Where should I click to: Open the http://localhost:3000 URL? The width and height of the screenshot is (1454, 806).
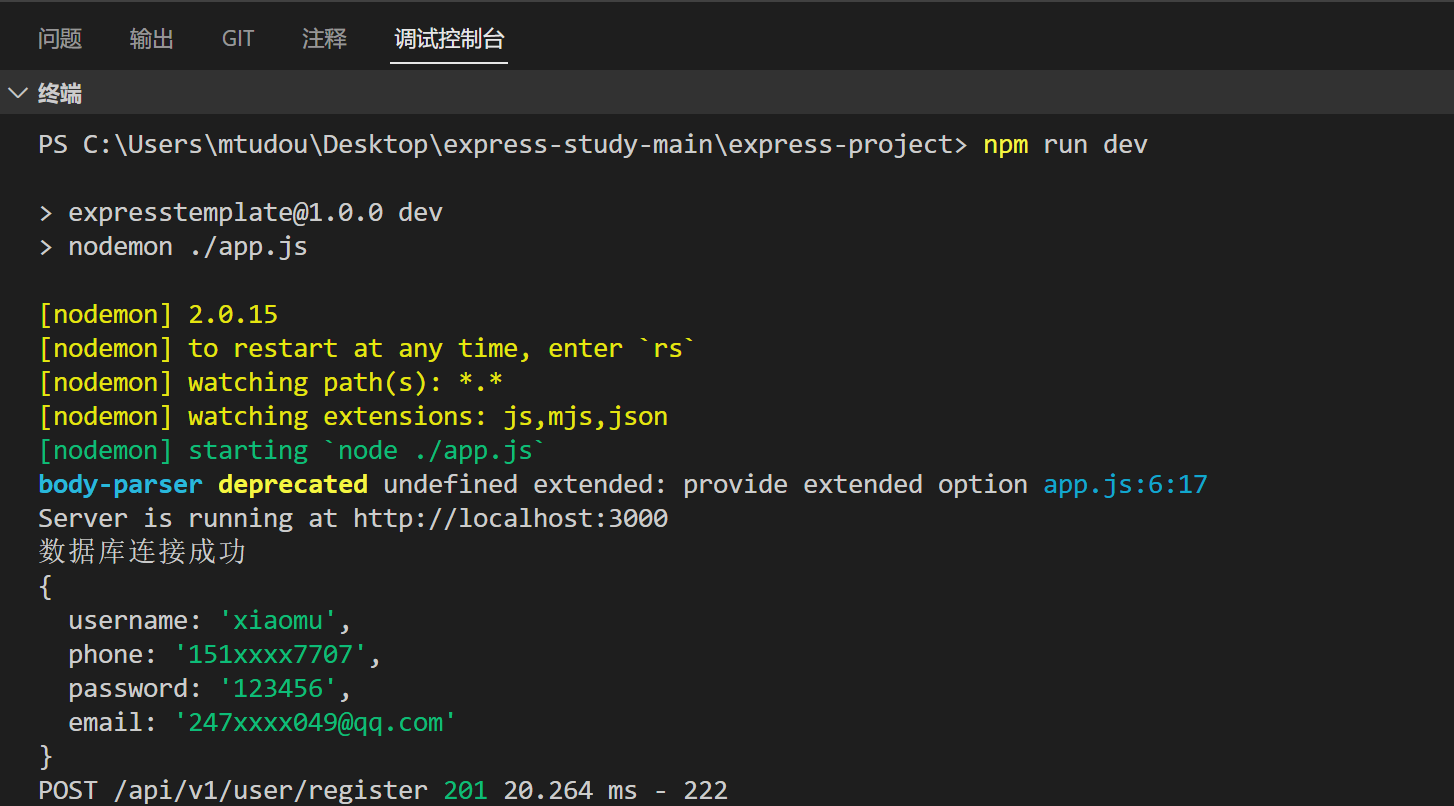[510, 519]
